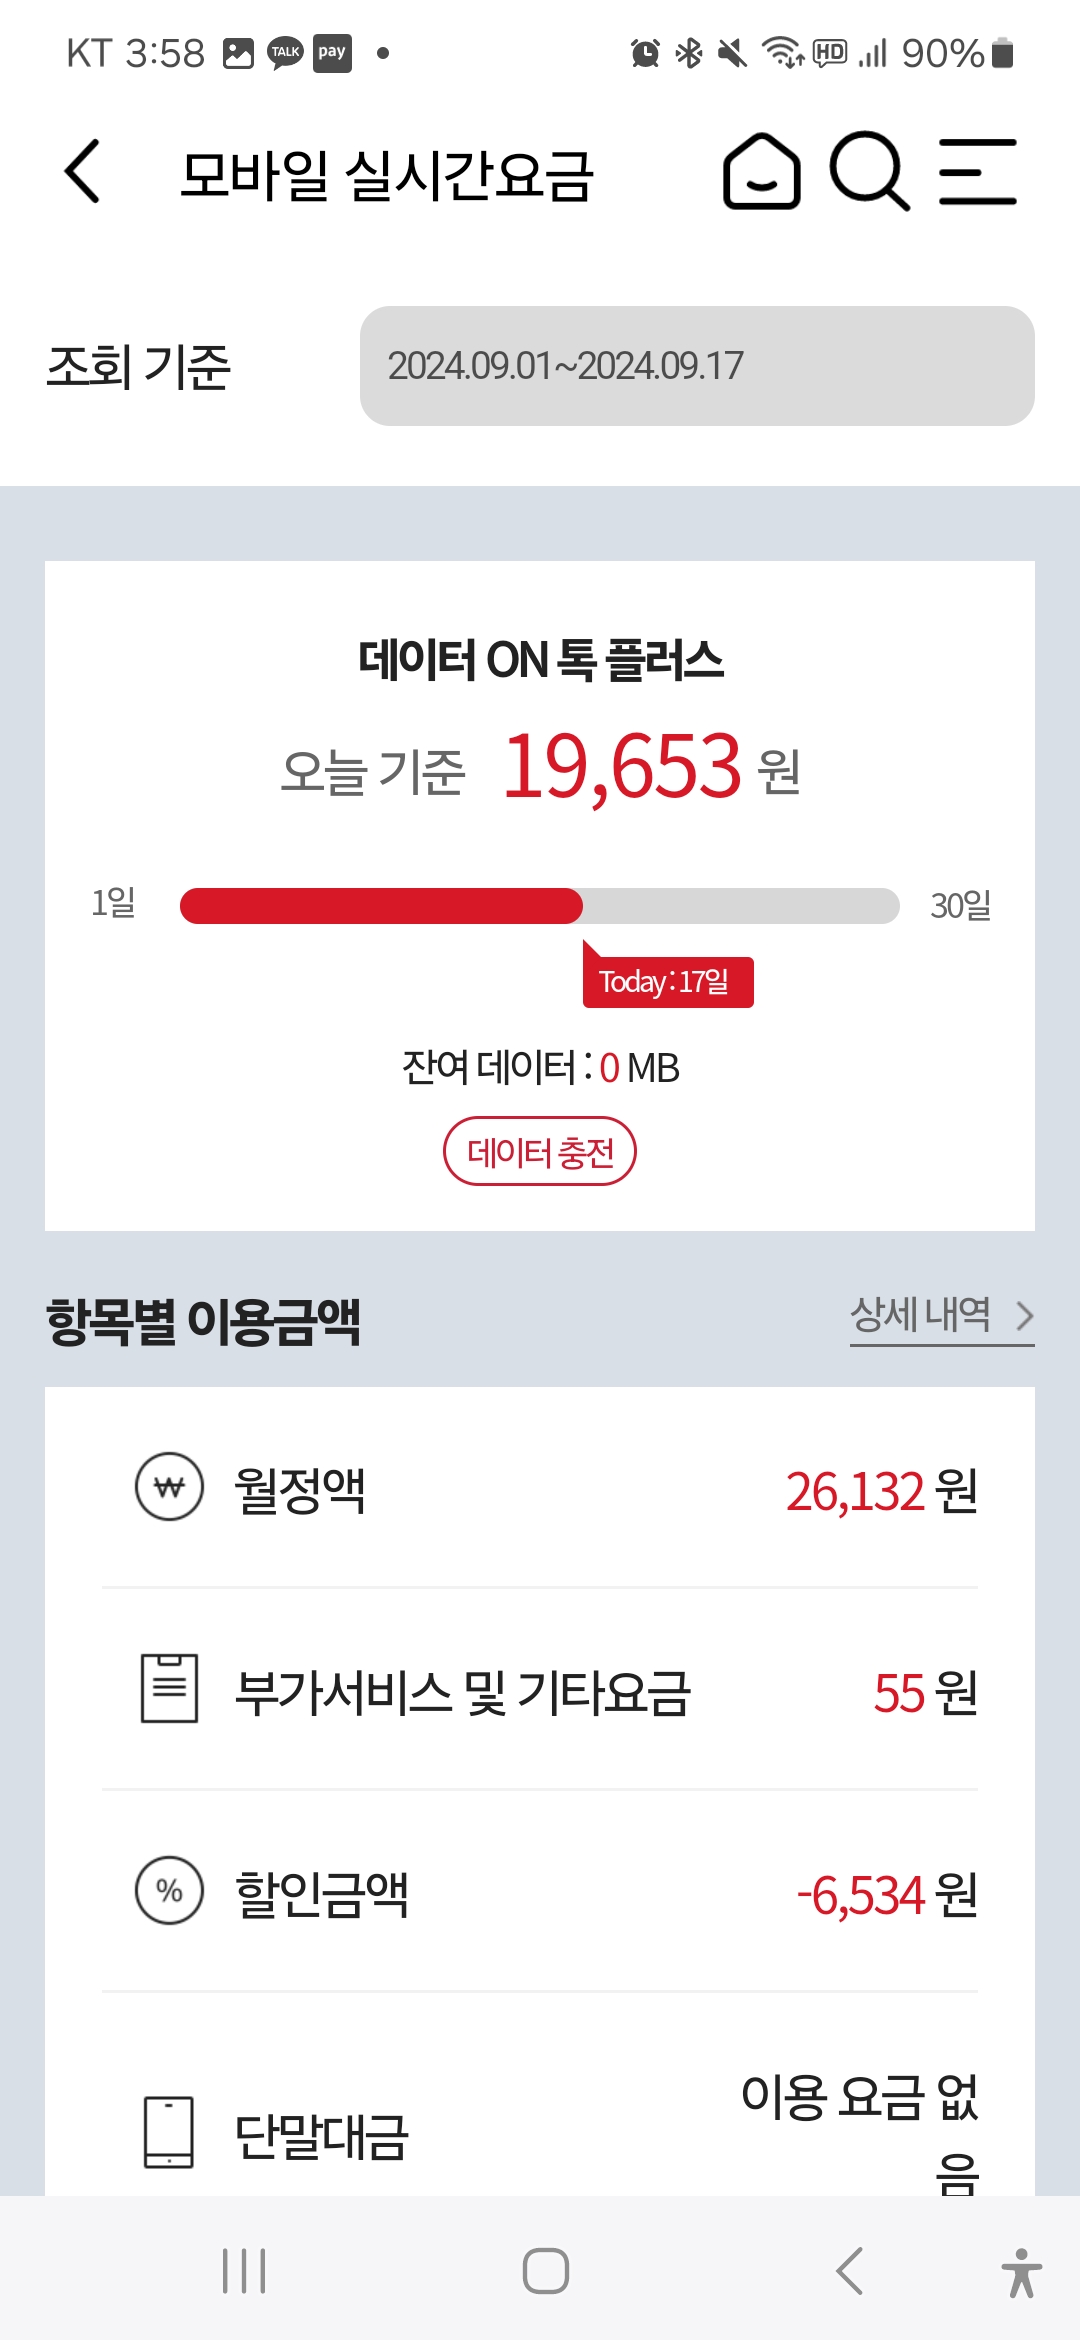Select the 할인금액 -6,534 원 row
Screen dimensions: 1080x2340
[x=540, y=1893]
